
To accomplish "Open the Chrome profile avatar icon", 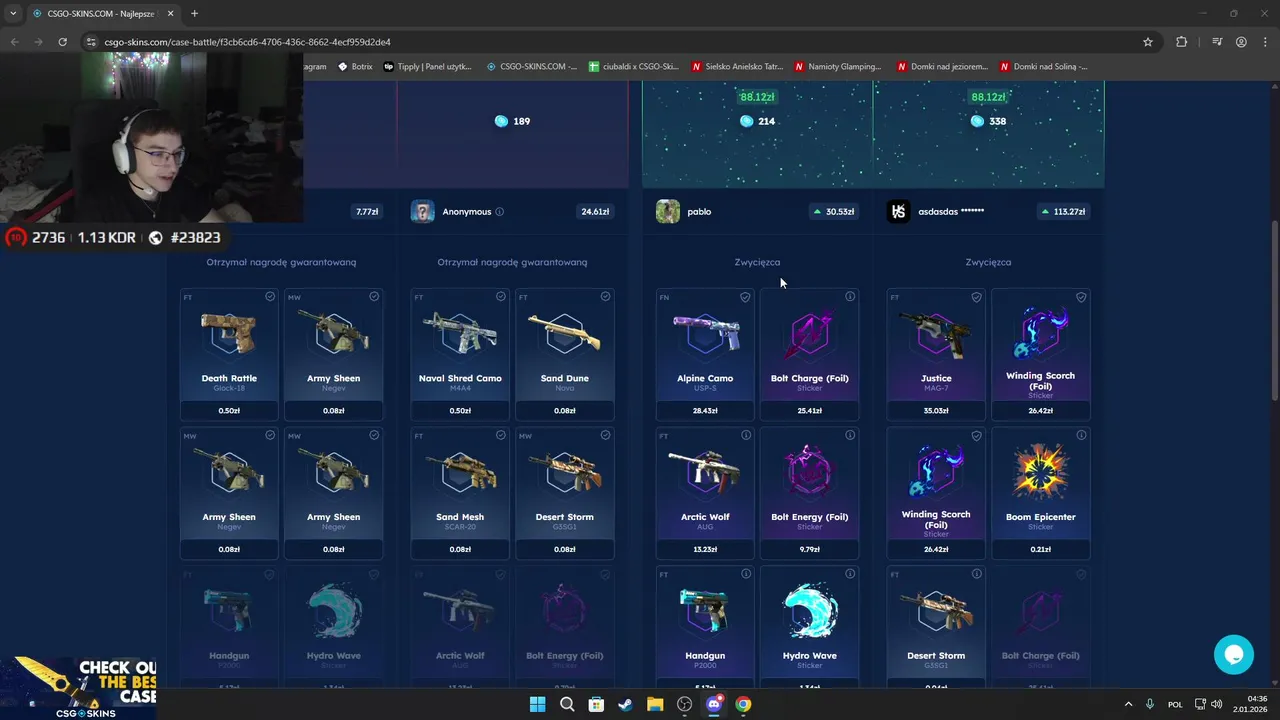I will [1241, 42].
